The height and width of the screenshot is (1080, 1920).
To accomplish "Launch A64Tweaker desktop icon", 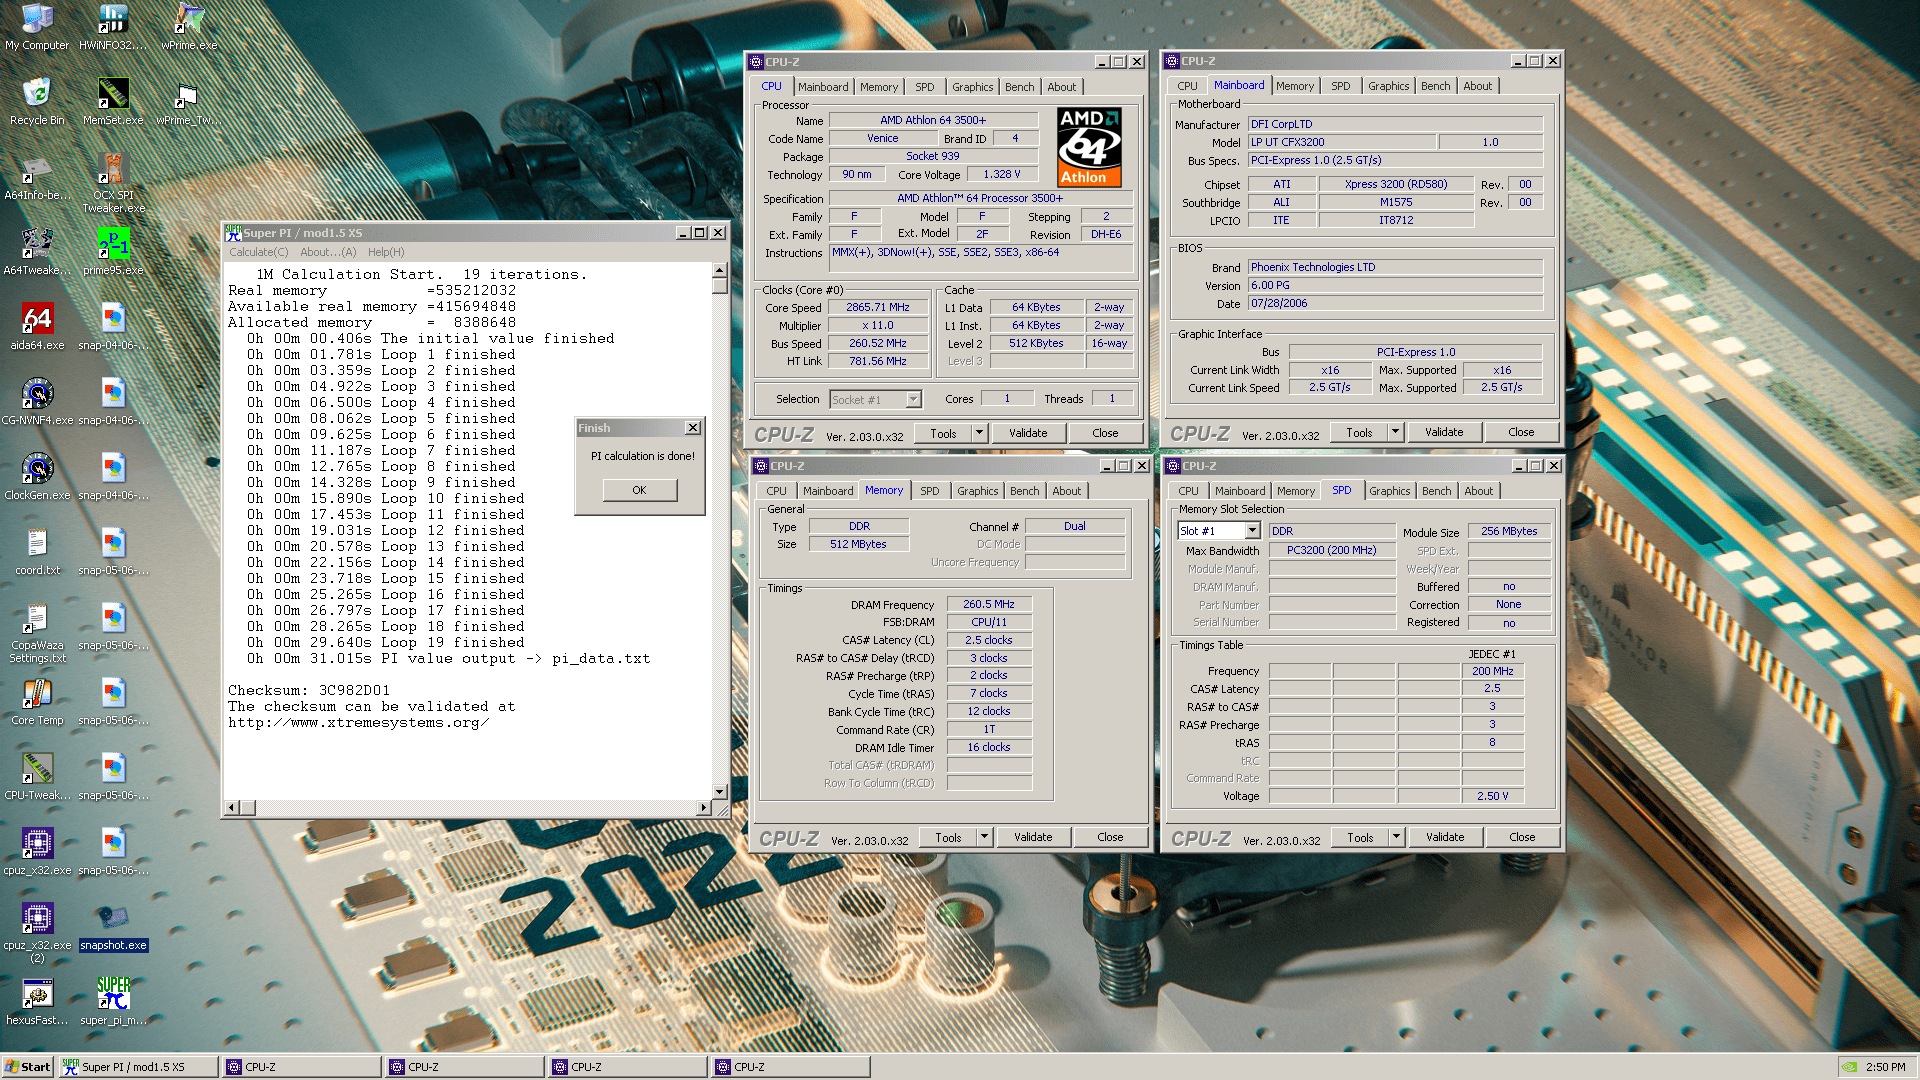I will tap(37, 252).
